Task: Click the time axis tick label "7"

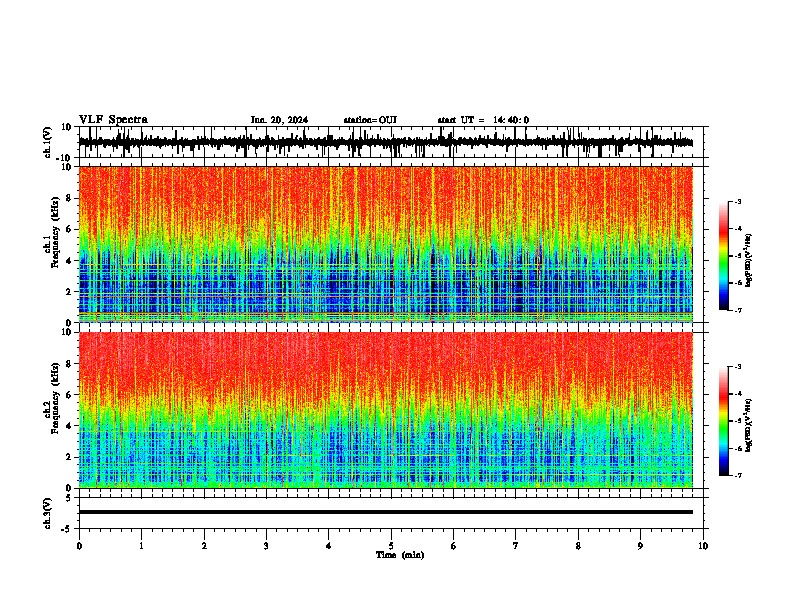Action: [x=516, y=546]
